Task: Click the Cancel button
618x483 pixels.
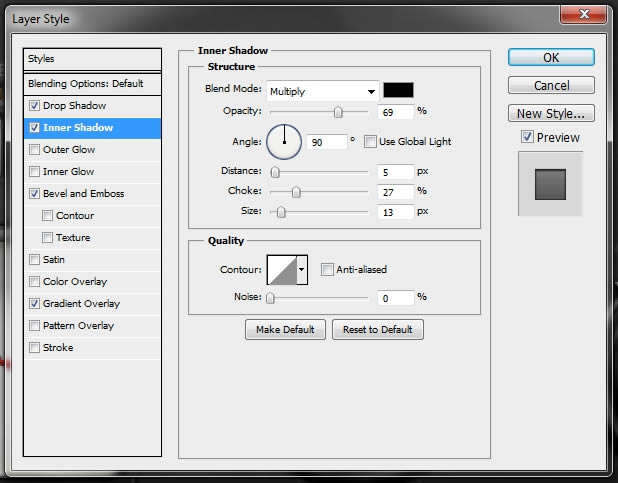Action: click(551, 85)
